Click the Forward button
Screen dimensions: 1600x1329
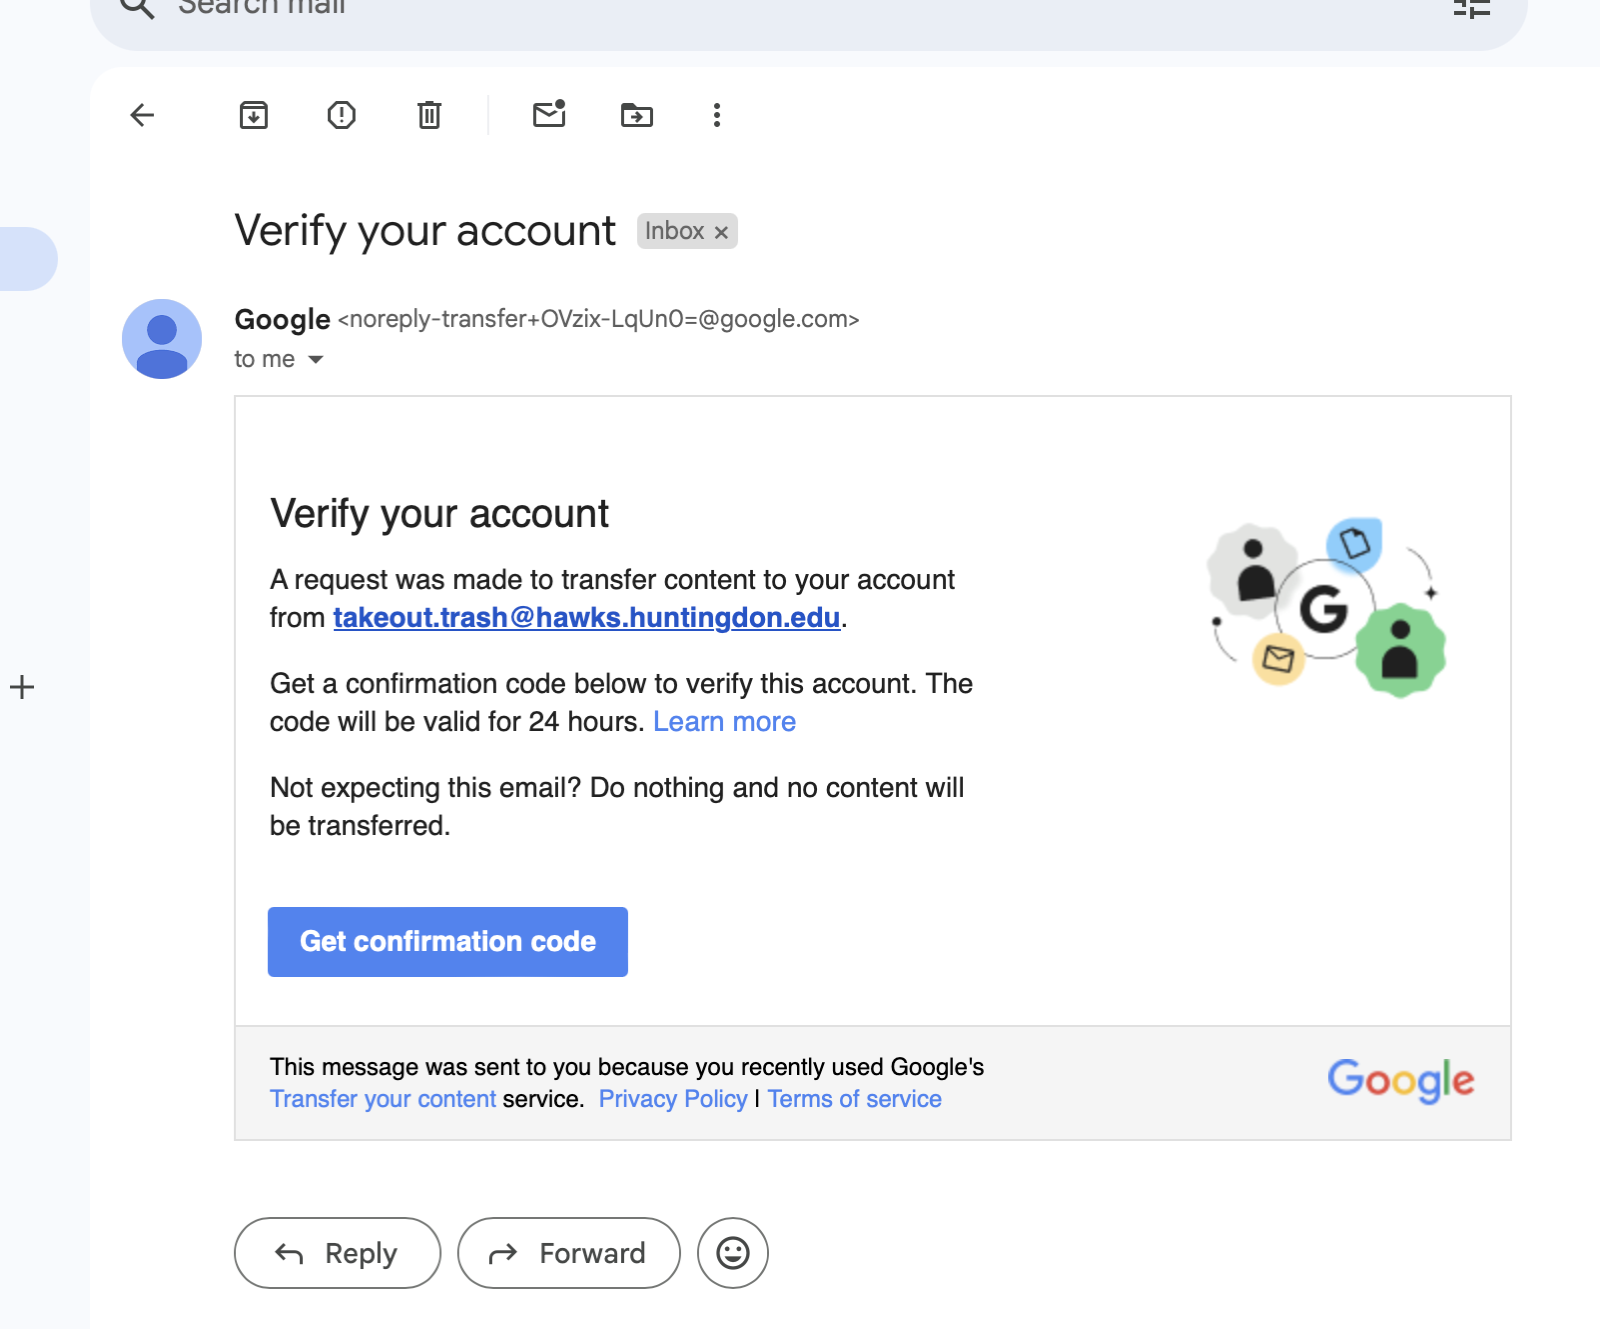point(569,1253)
